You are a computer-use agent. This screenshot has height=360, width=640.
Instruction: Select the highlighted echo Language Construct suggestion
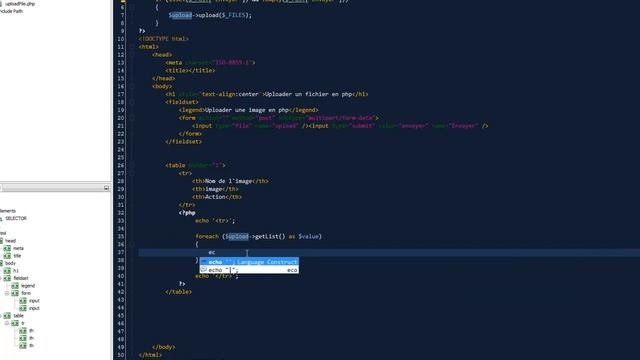point(249,262)
